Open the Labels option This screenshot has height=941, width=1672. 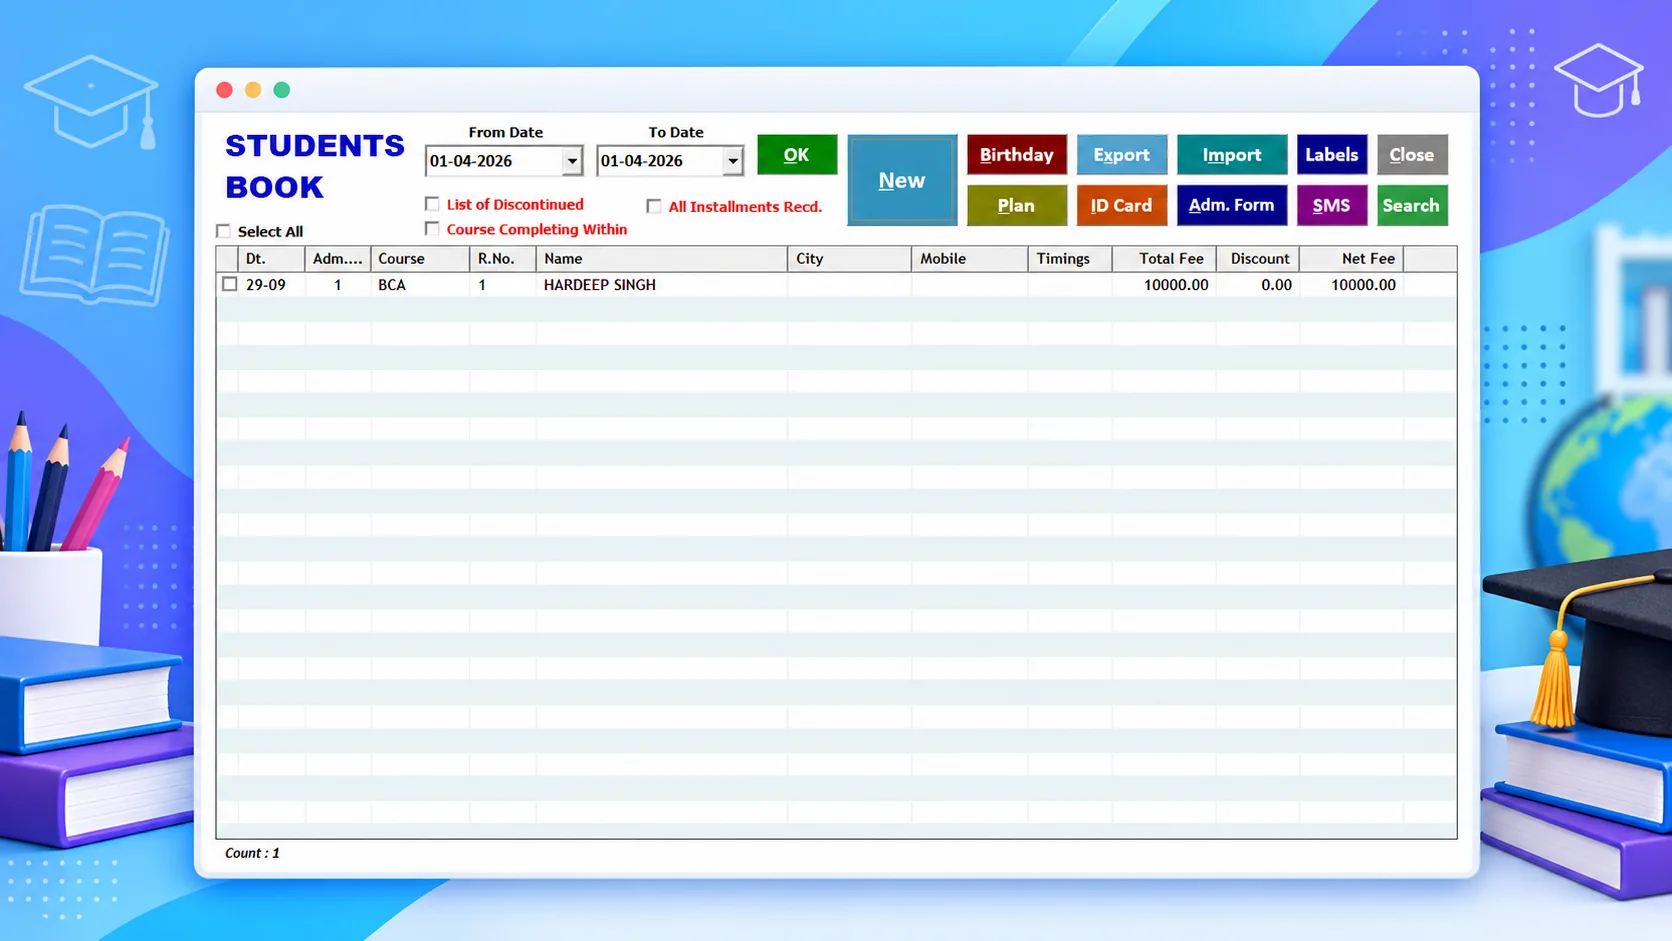click(1331, 155)
